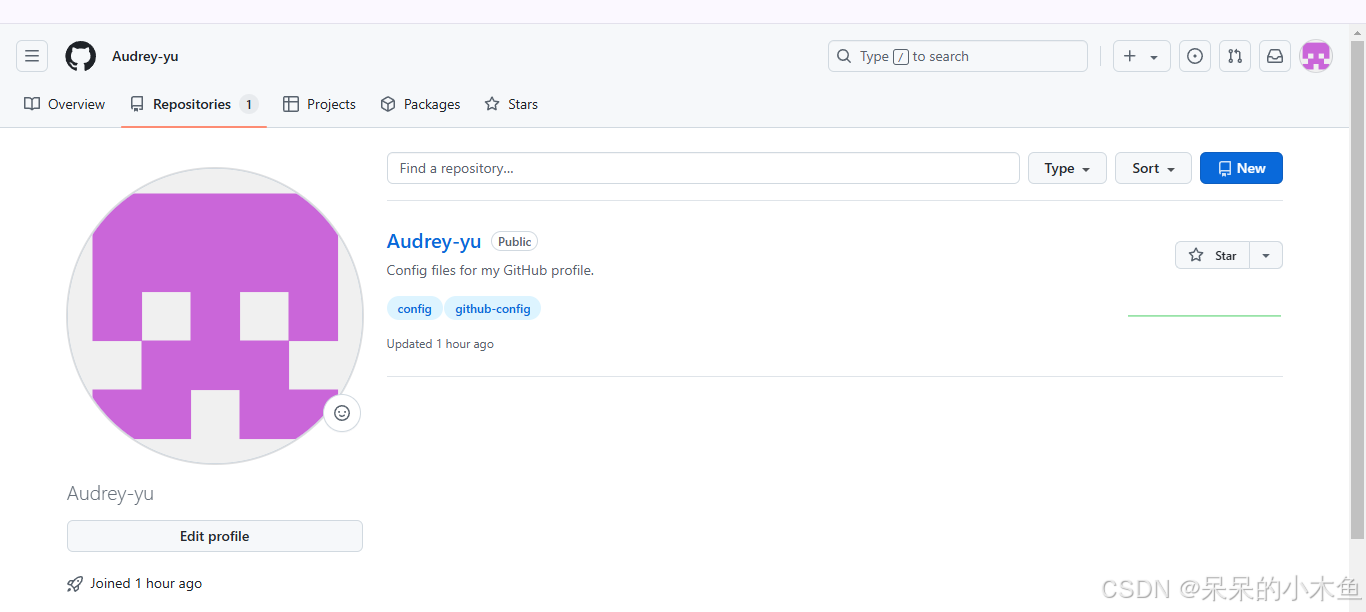1366x612 pixels.
Task: Click the 'Public' visibility label
Action: coord(514,241)
